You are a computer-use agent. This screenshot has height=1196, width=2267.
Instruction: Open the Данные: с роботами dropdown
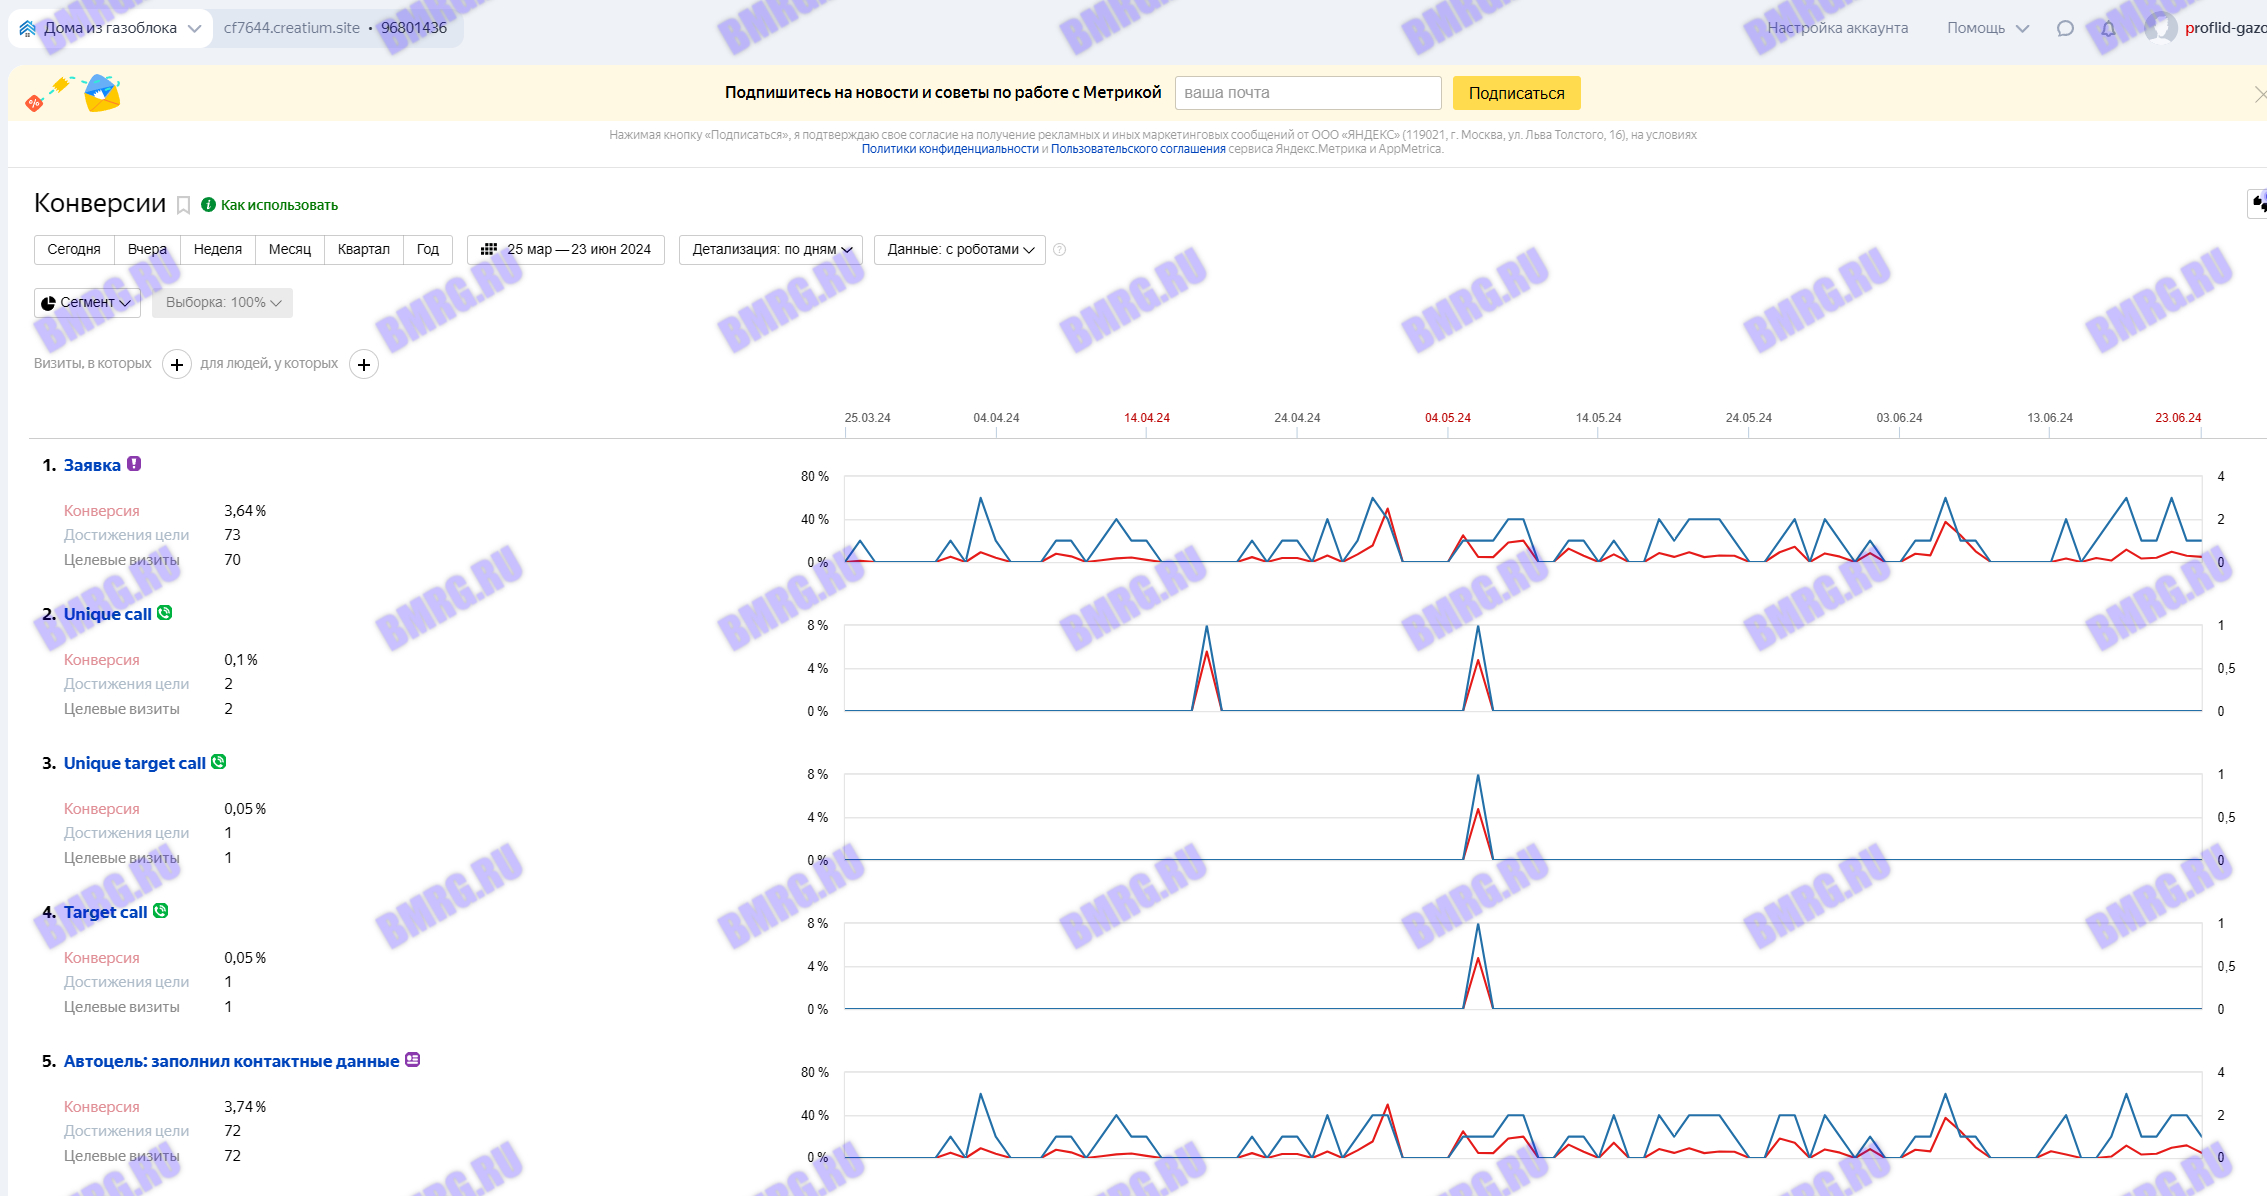(960, 250)
